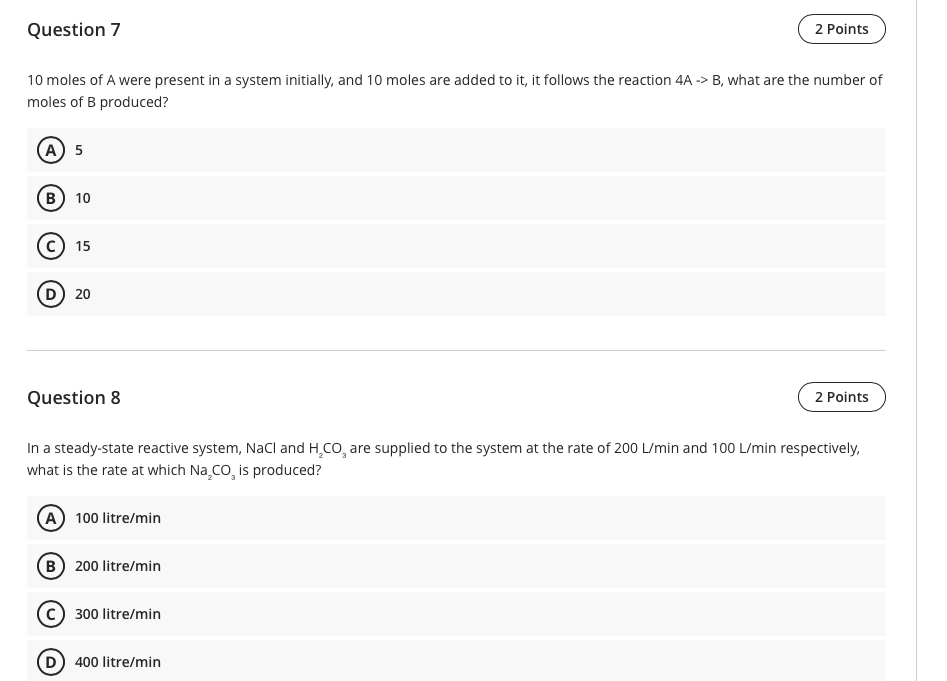
Task: Click the 2 Points badge on Question 7
Action: click(x=841, y=29)
